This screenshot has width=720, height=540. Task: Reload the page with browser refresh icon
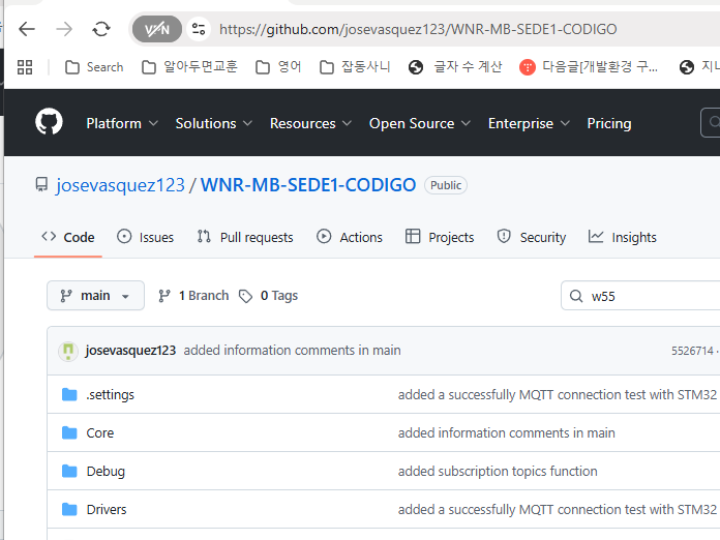[101, 29]
